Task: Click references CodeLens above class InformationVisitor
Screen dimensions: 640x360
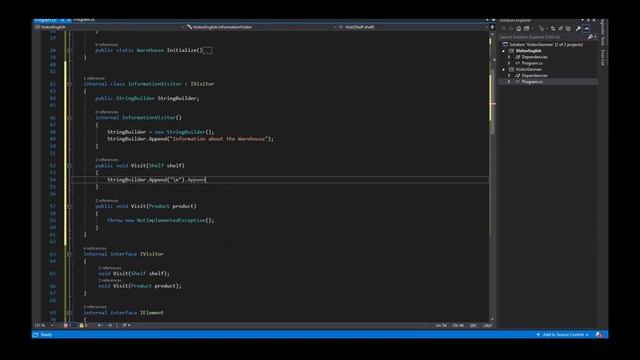Action: tap(94, 78)
